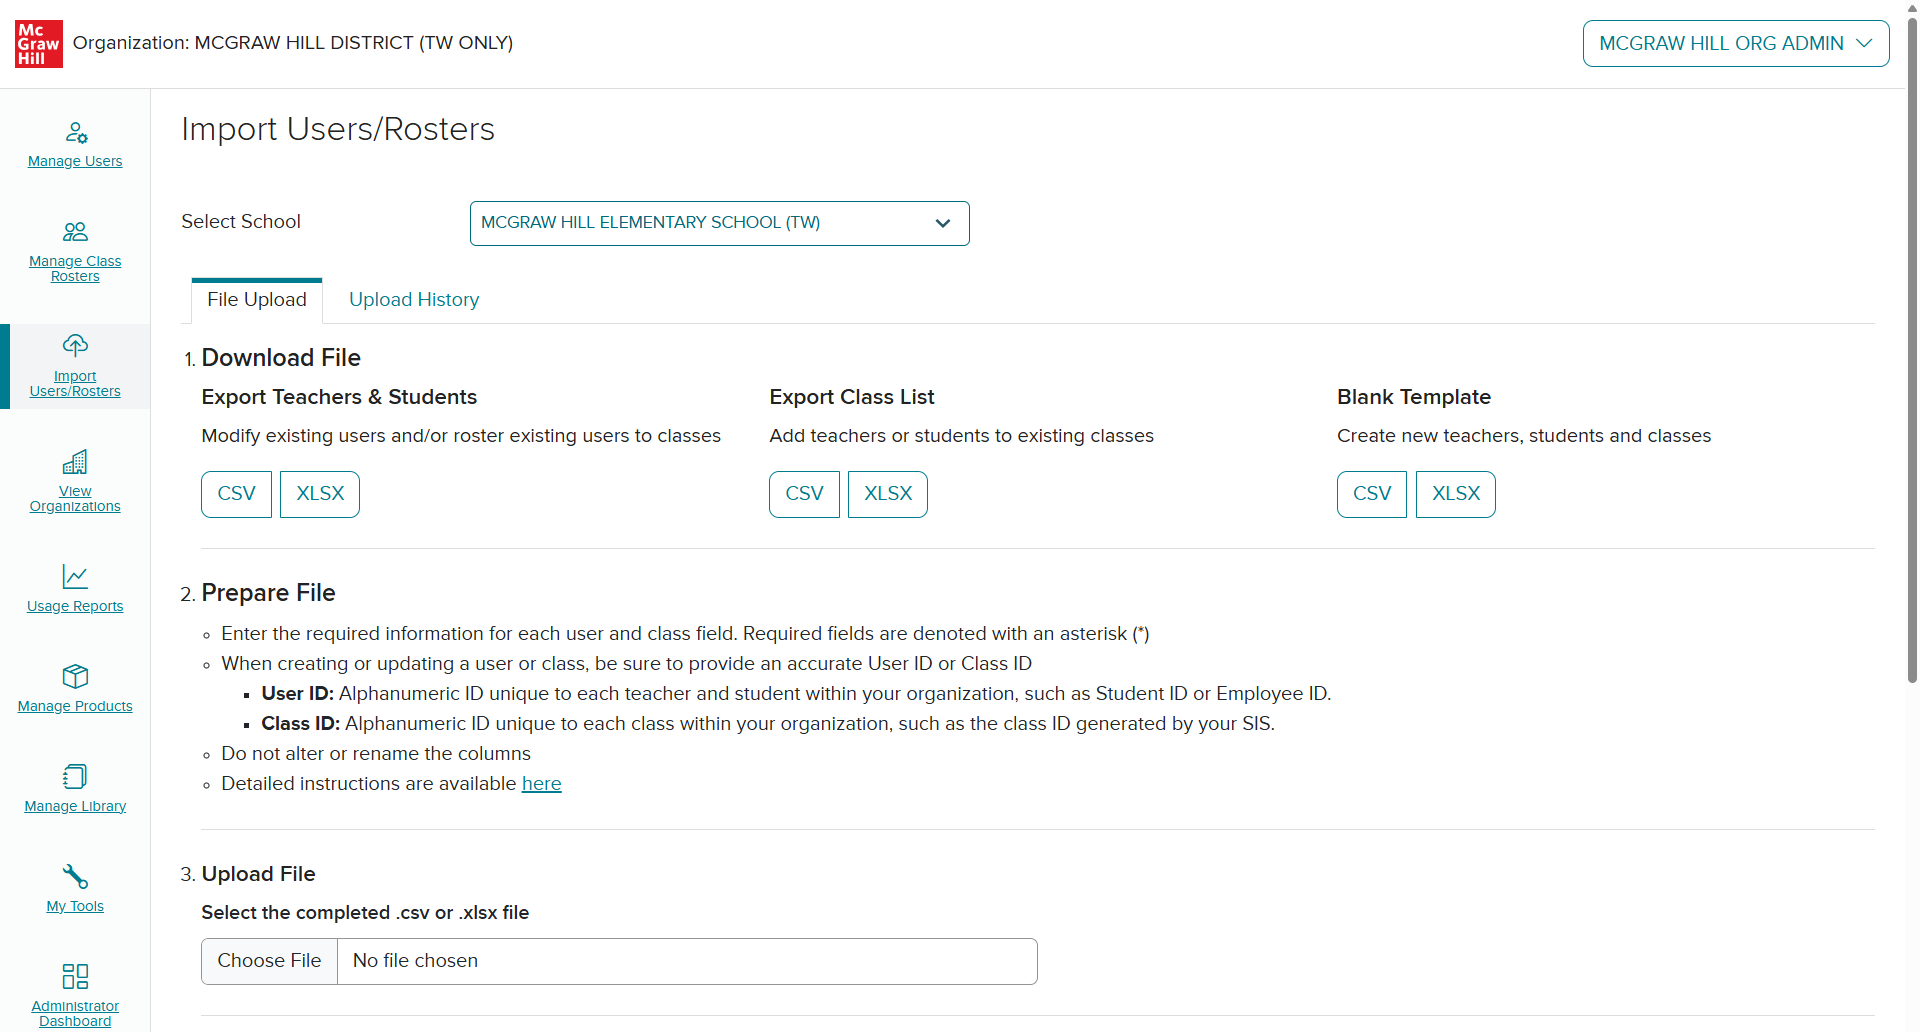The image size is (1920, 1032).
Task: Open Import Users/Rosters sidebar link
Action: 75,383
